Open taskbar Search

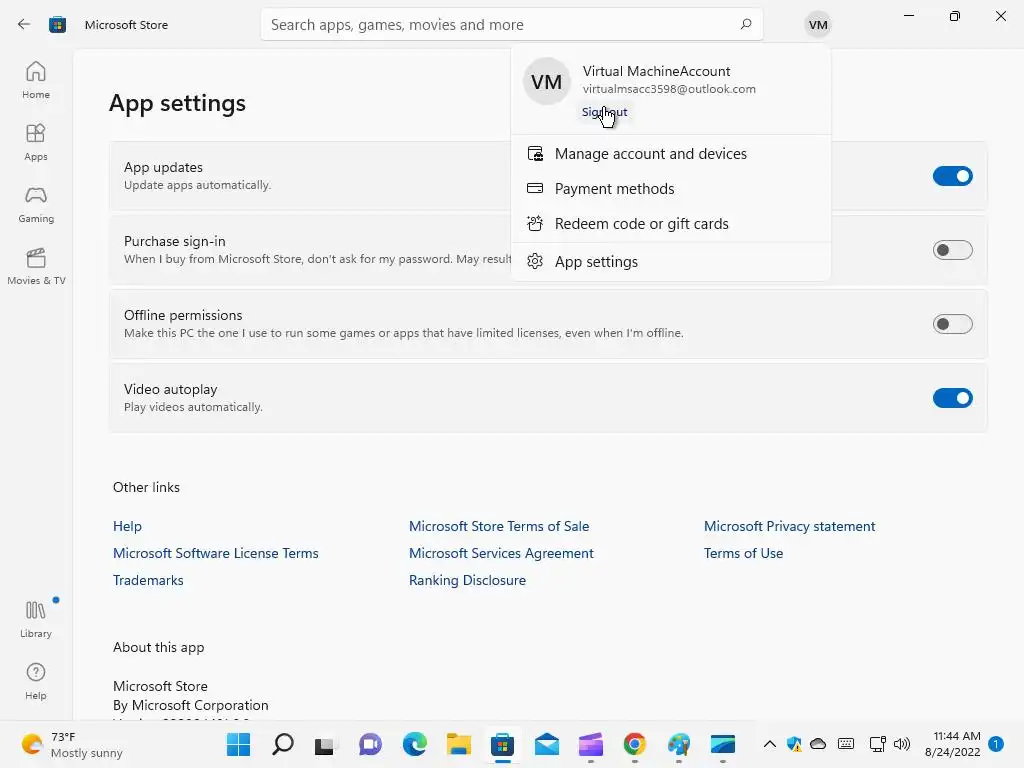[x=283, y=744]
